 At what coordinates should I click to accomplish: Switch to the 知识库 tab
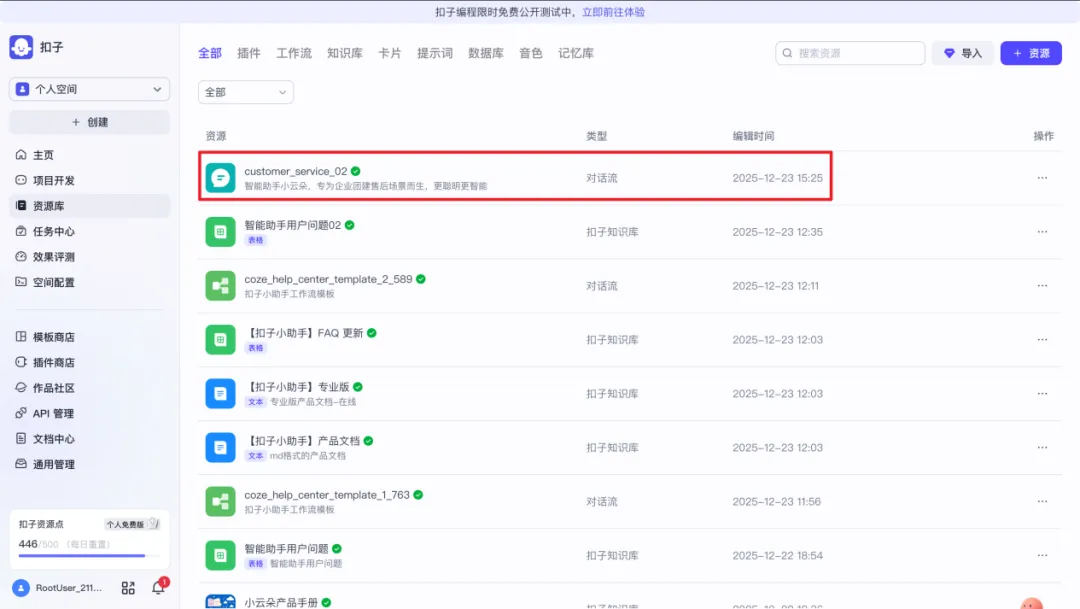344,53
